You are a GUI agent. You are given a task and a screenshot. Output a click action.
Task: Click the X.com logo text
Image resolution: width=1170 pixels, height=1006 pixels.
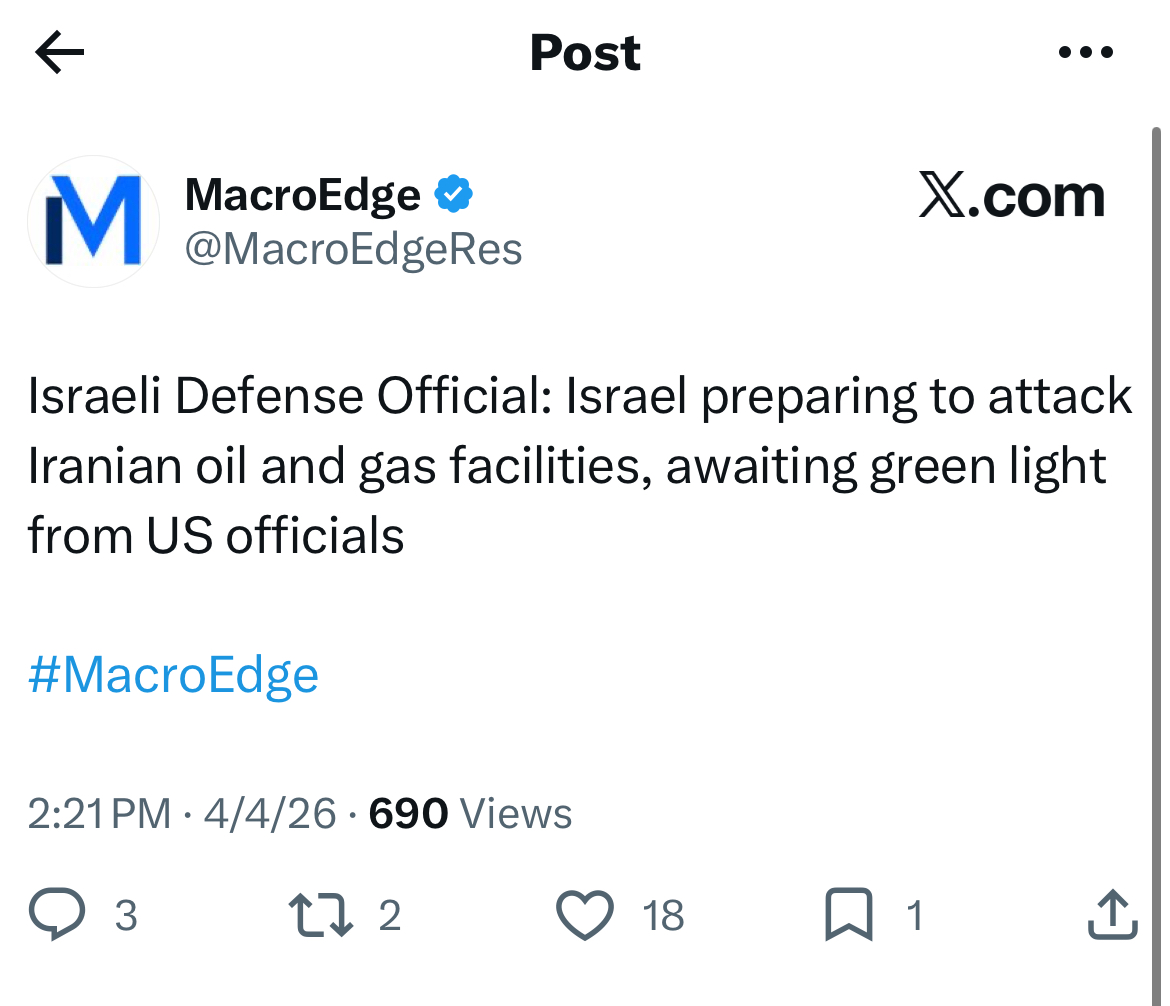click(1011, 196)
